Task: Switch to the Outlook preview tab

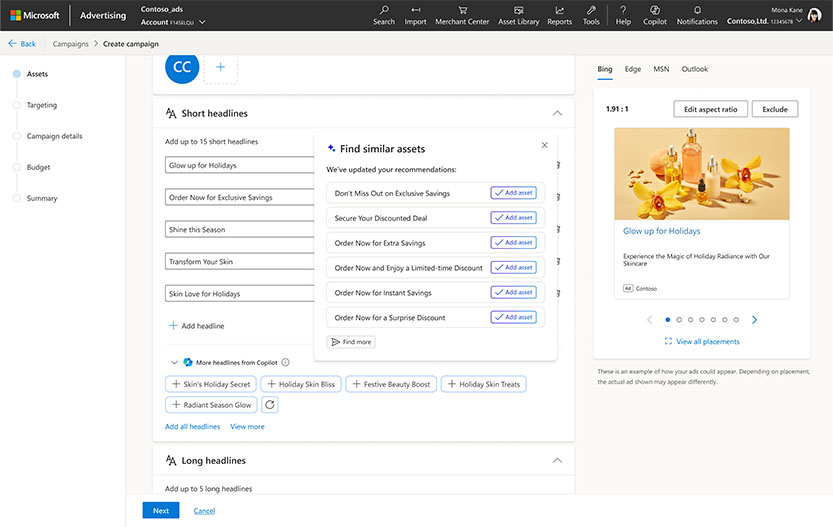Action: click(695, 69)
